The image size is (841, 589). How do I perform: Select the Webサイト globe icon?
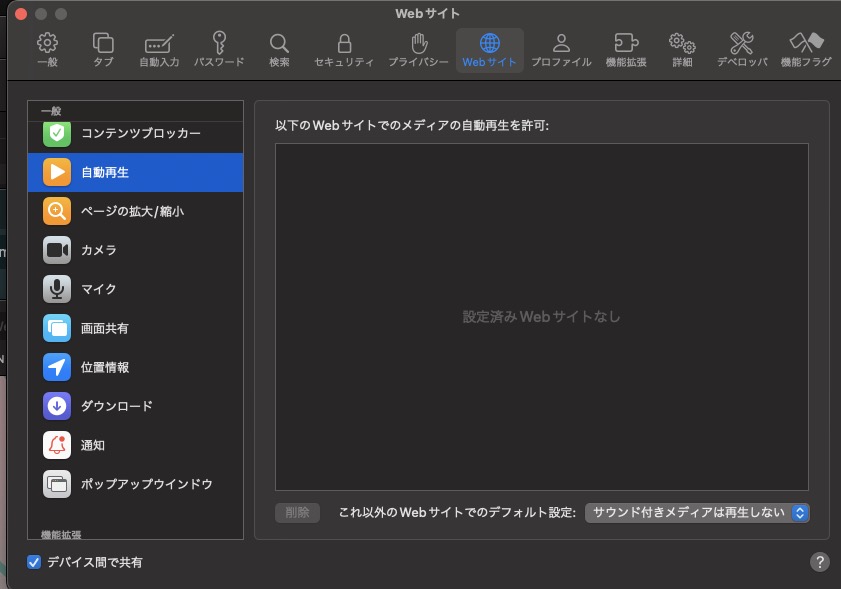coord(489,43)
